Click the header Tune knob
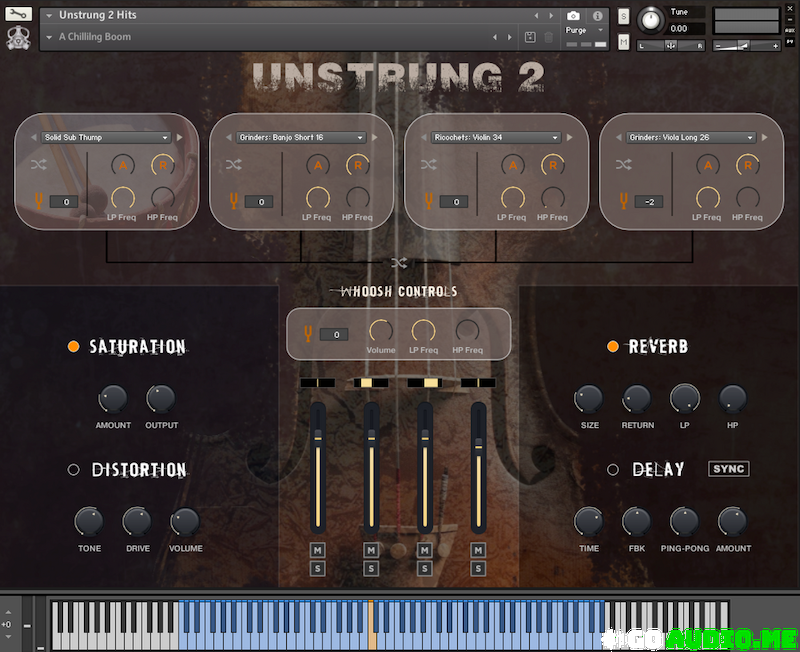Viewport: 800px width, 652px height. tap(650, 20)
